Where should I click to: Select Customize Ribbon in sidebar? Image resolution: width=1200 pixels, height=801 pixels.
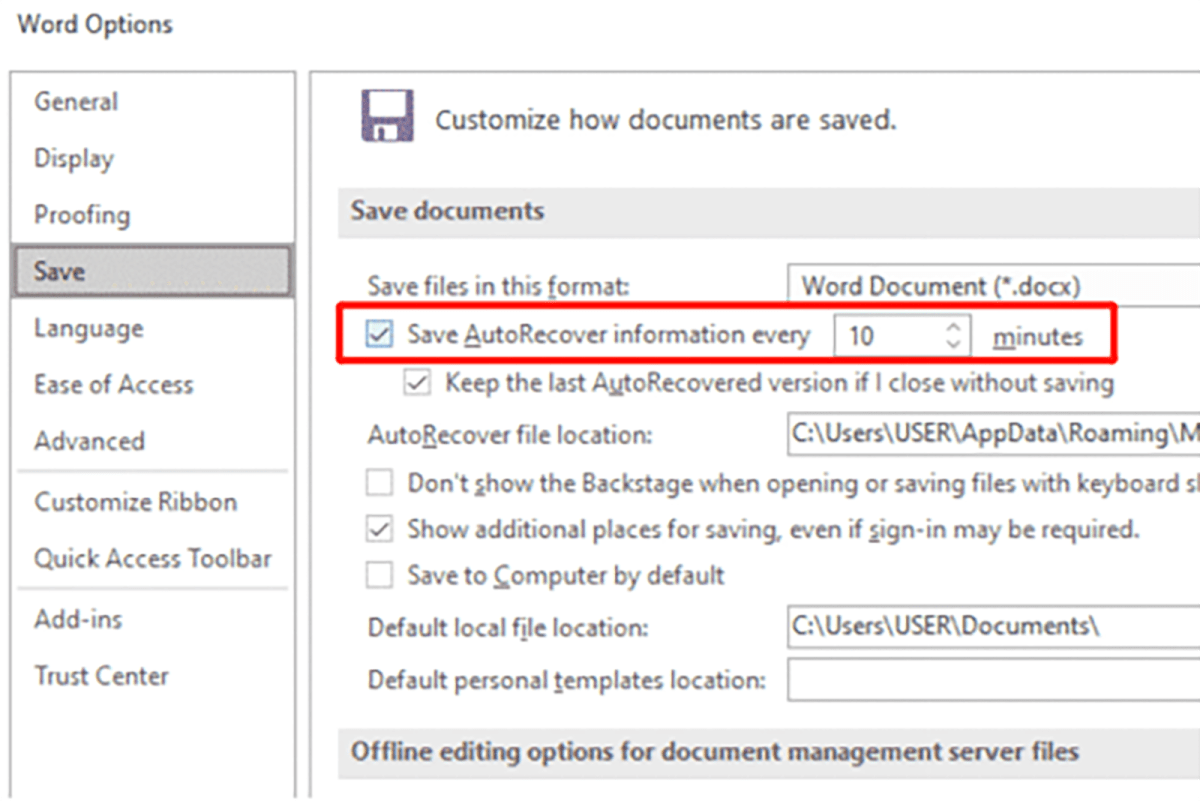(135, 502)
